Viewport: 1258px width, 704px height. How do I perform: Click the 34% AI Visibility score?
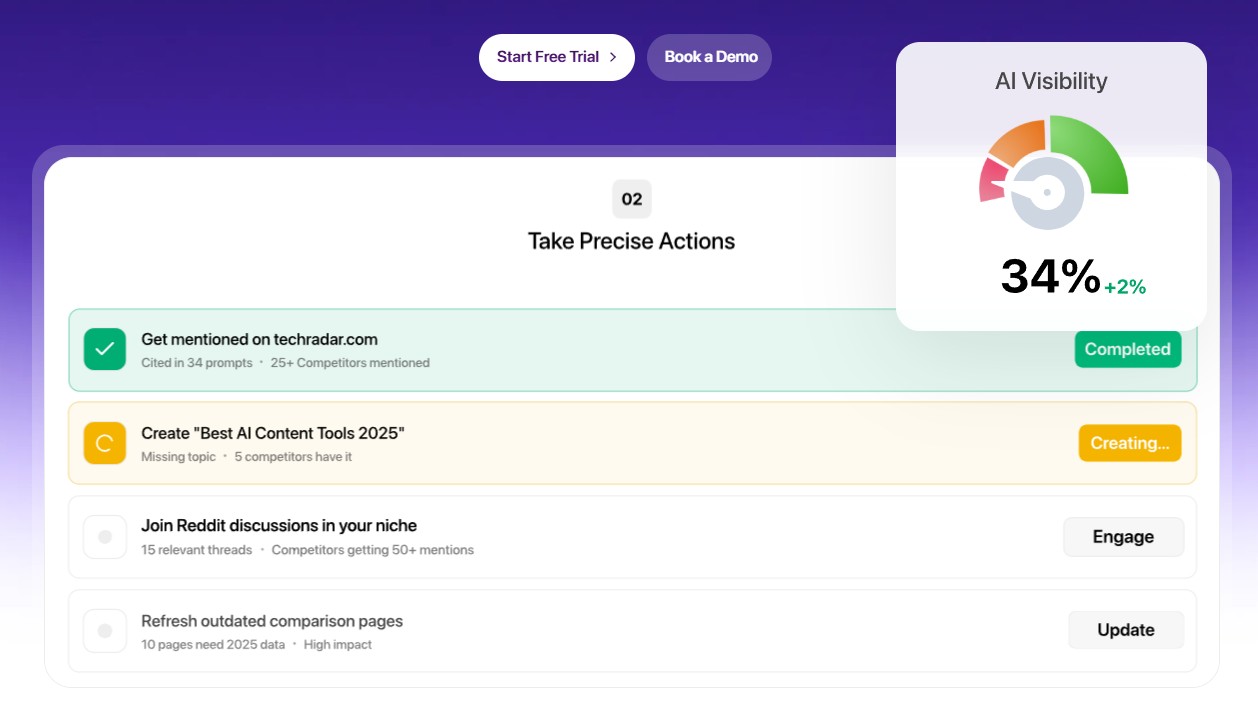click(1050, 277)
